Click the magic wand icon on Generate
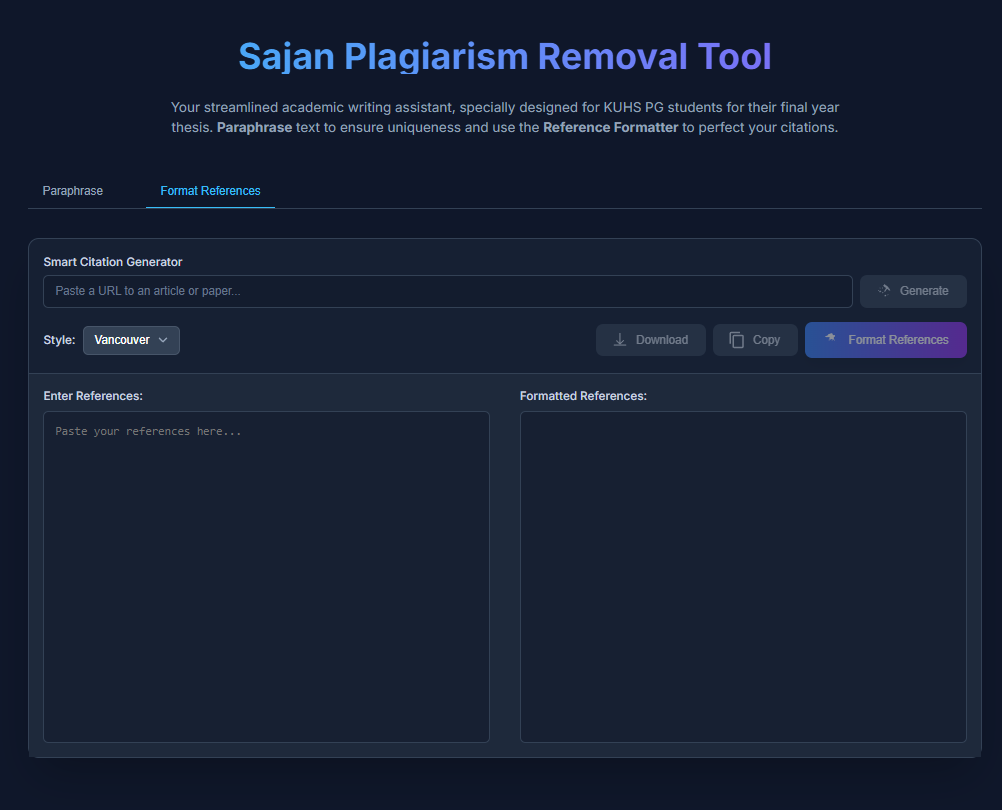The height and width of the screenshot is (810, 1002). tap(884, 291)
